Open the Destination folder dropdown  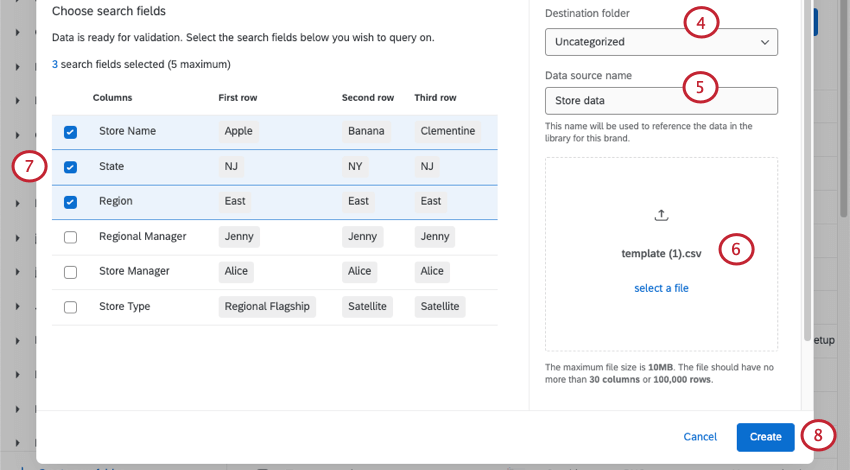click(x=661, y=42)
